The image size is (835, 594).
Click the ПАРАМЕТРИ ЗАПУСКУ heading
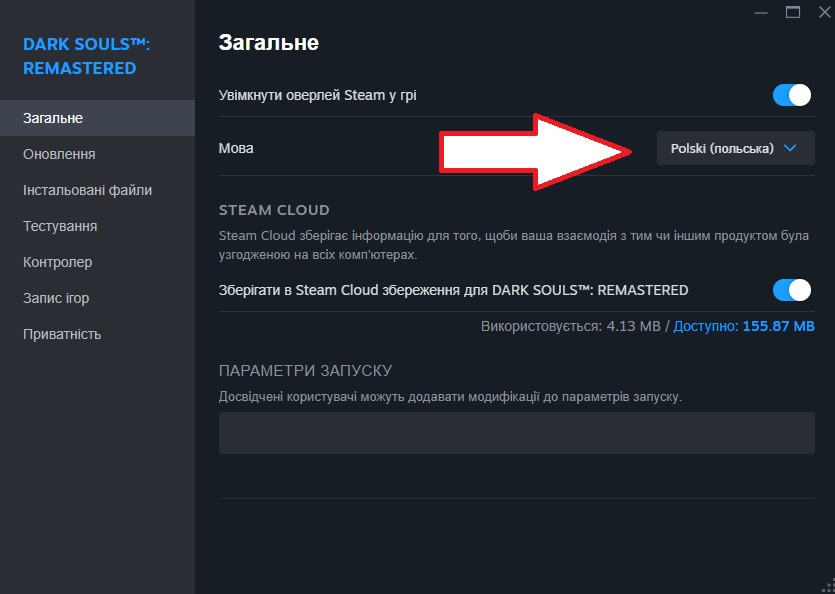305,370
